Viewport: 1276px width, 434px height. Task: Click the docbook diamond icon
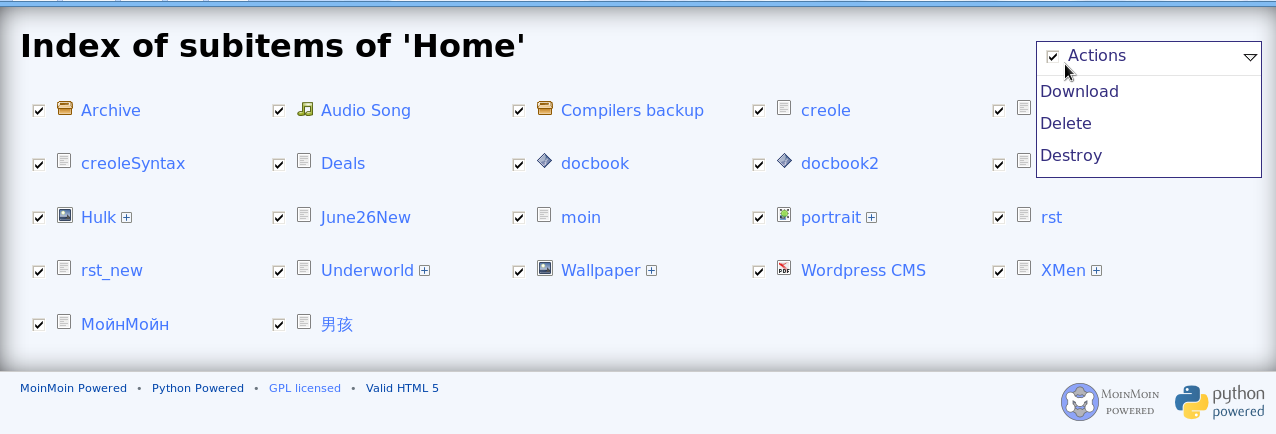pos(545,161)
